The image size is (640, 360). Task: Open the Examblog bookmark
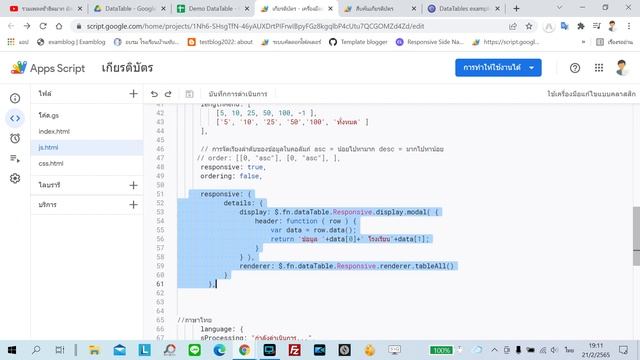click(x=71, y=42)
